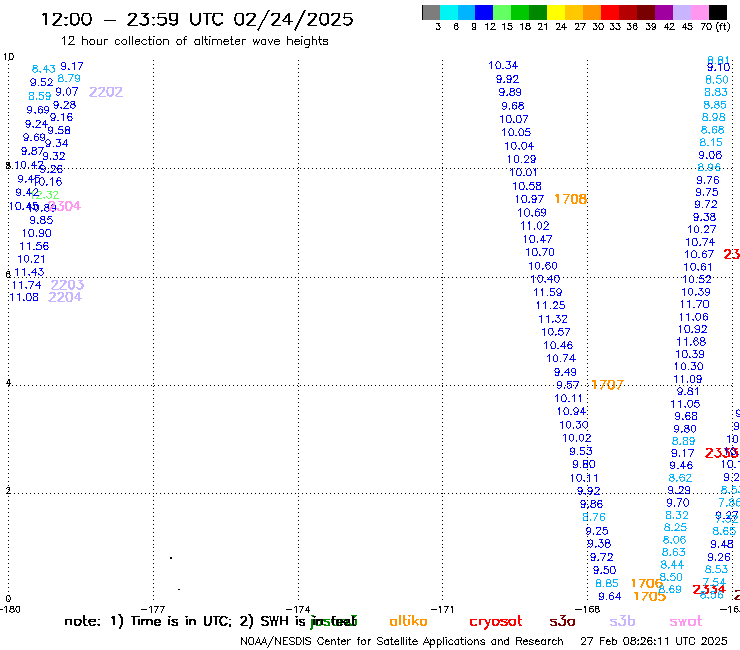
Task: Click the wave height value '11.74'
Action: click(x=26, y=285)
